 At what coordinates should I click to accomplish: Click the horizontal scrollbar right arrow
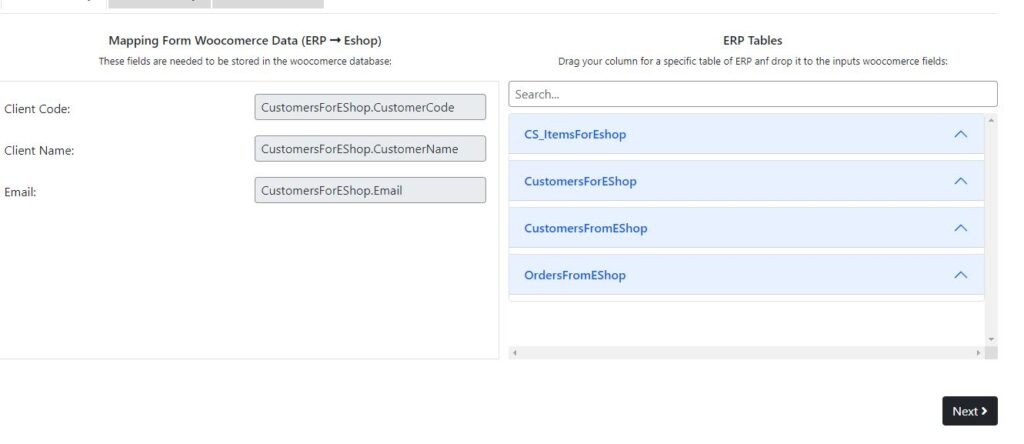[978, 353]
